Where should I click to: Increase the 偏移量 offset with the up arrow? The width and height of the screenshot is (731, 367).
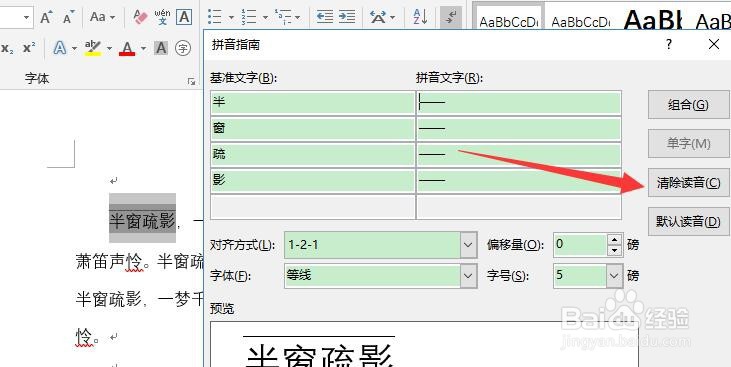click(x=615, y=239)
